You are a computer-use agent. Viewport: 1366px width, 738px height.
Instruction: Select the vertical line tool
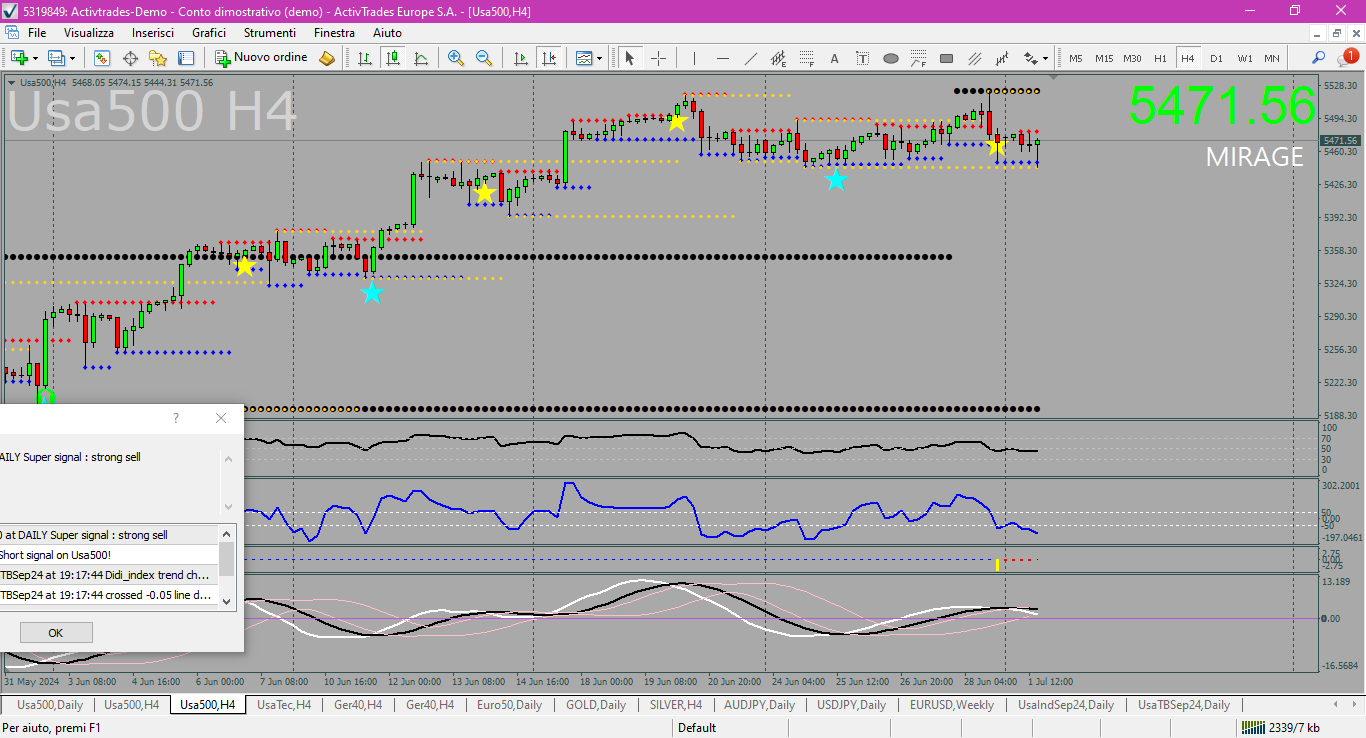(x=694, y=58)
